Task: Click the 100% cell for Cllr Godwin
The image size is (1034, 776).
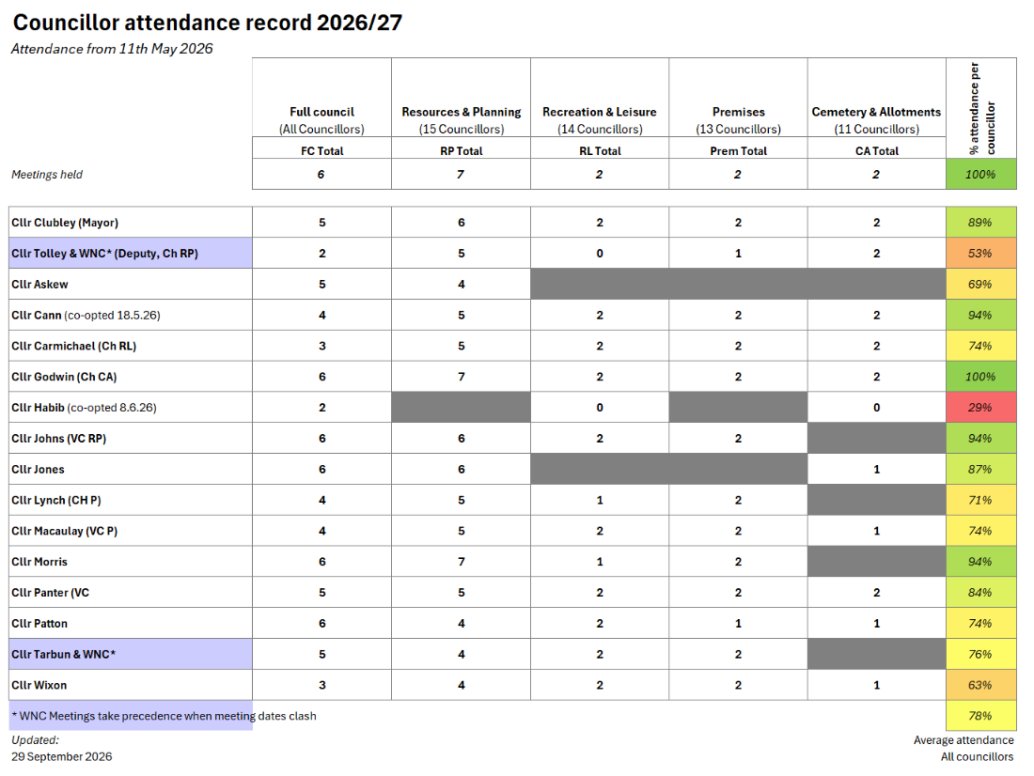Action: [981, 377]
